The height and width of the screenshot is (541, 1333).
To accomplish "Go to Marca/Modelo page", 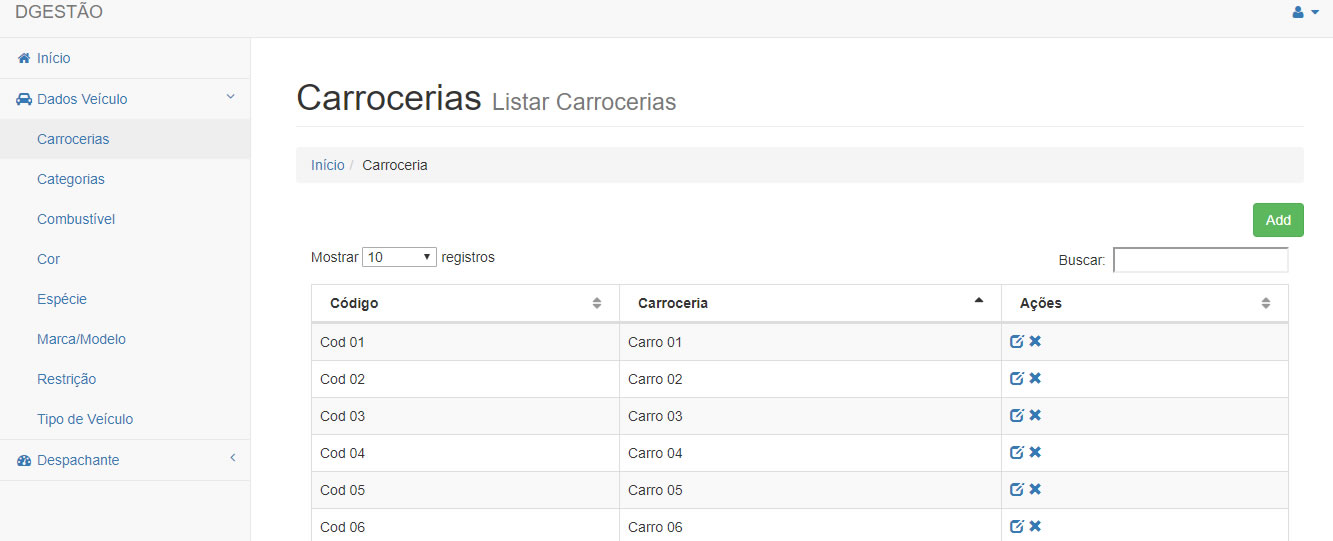I will click(x=81, y=339).
